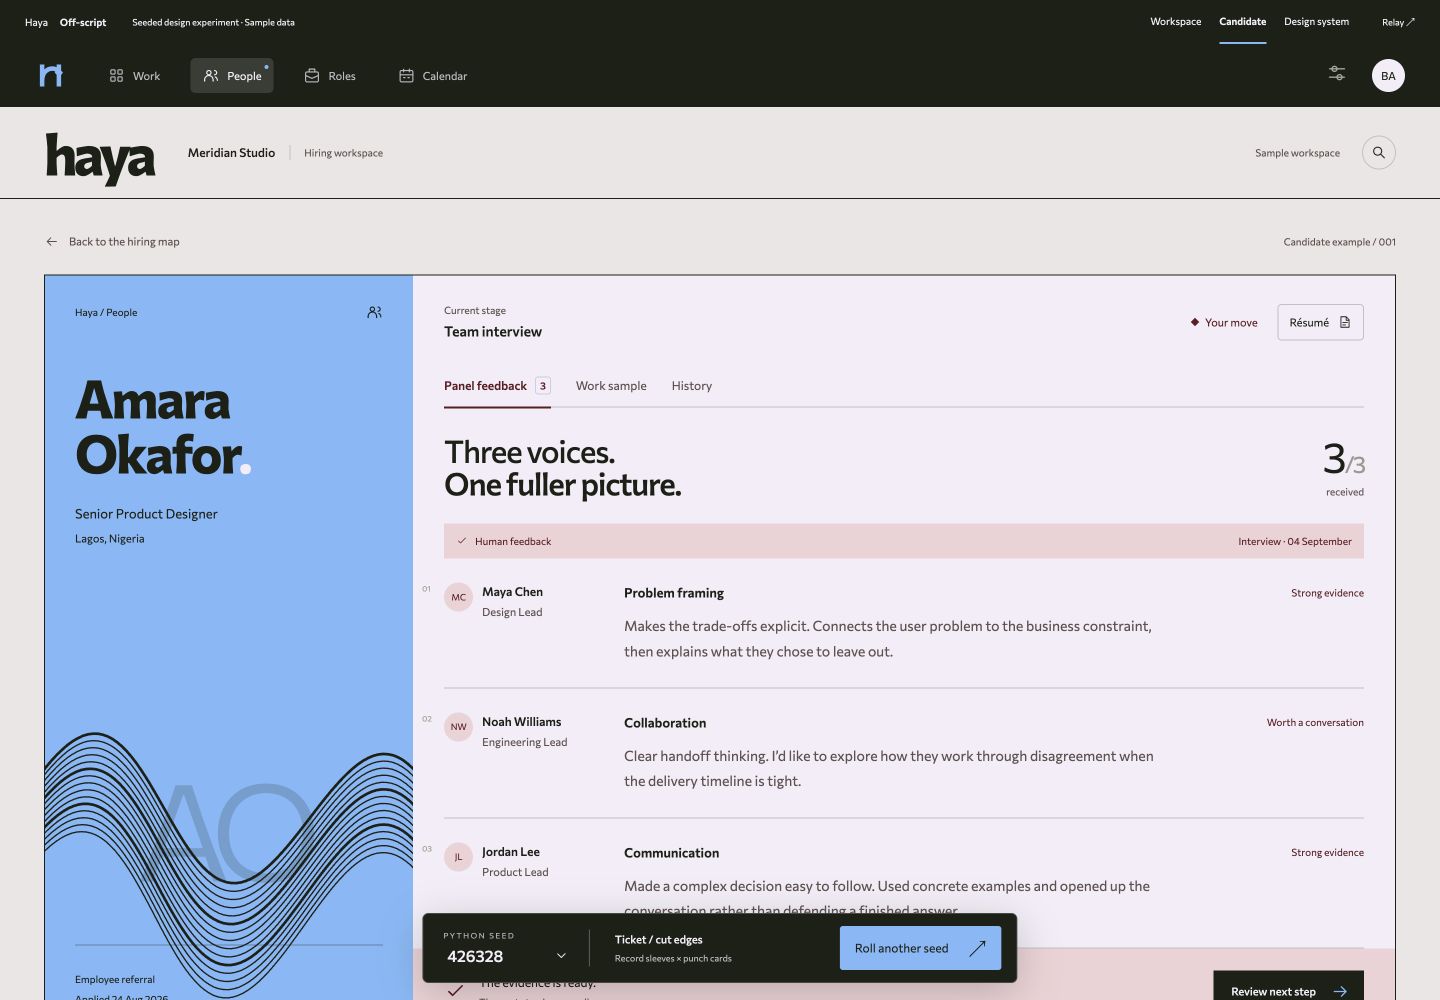Select the Panel feedback tab
This screenshot has width=1440, height=1000.
coord(497,386)
